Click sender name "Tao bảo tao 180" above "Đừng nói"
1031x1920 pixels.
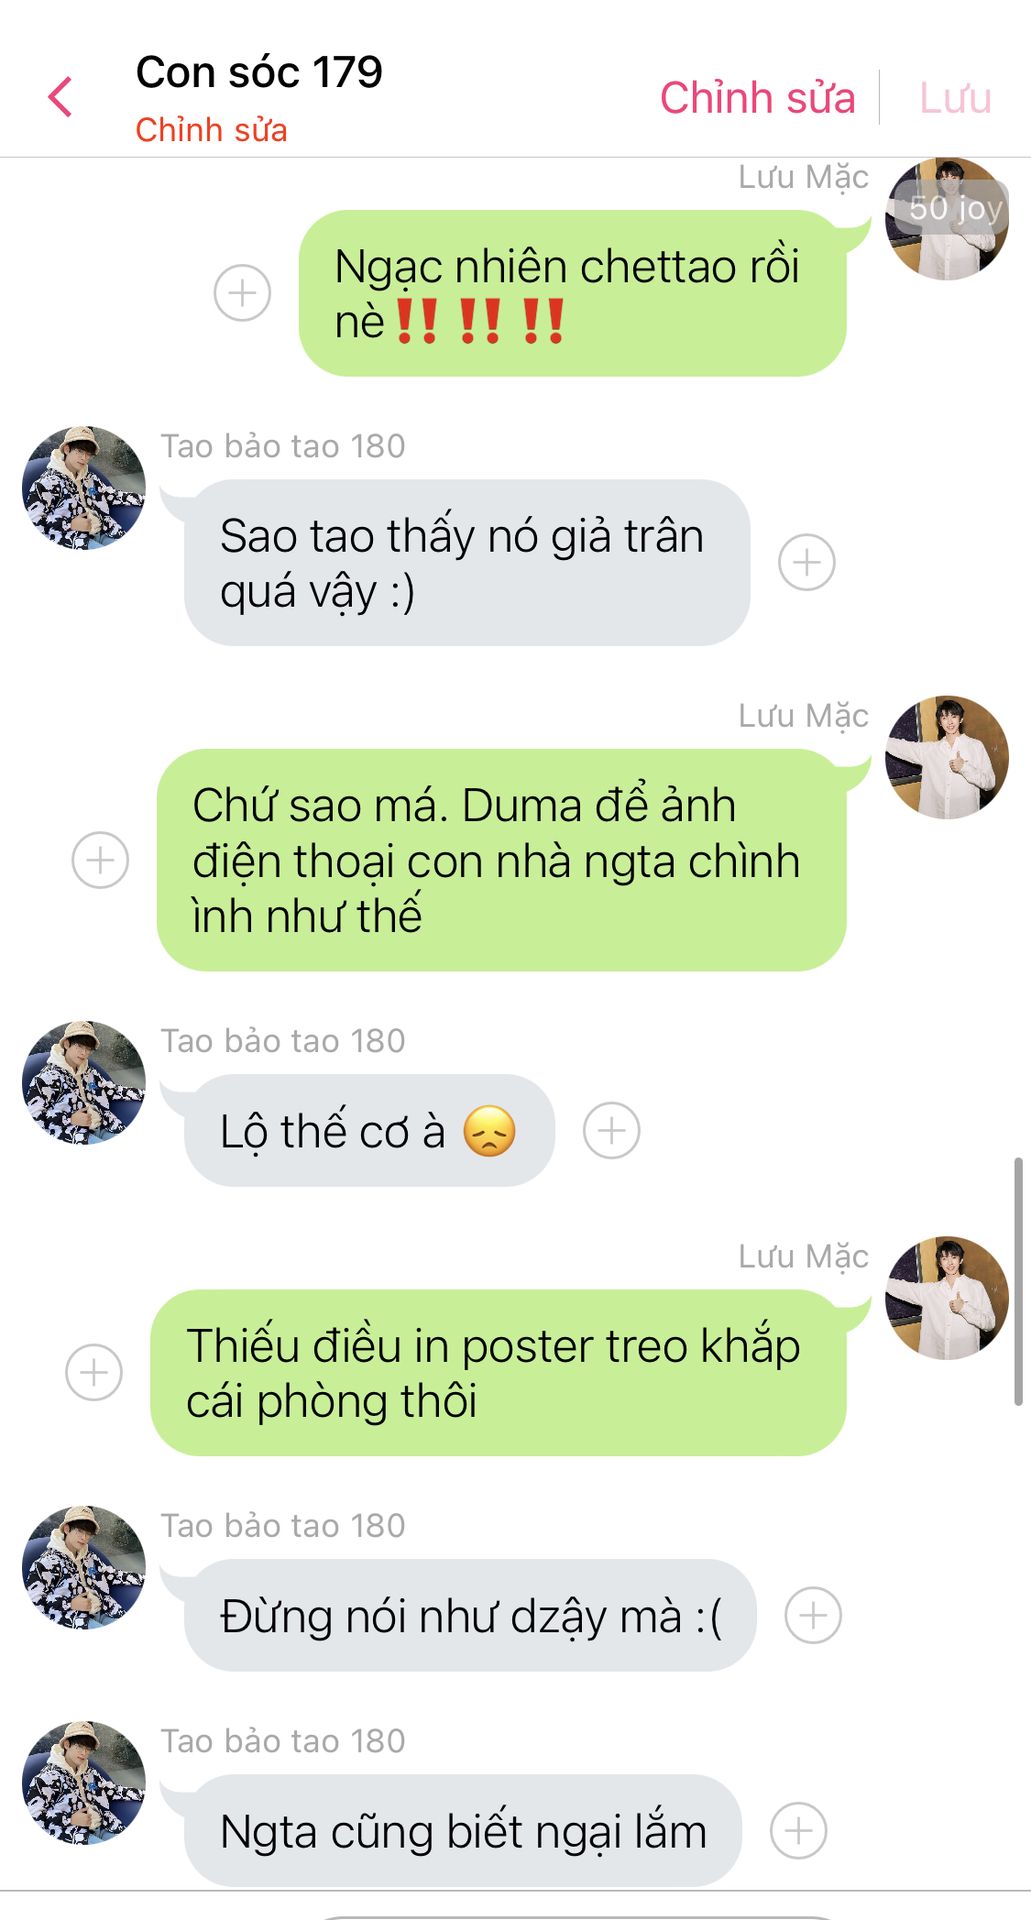click(283, 1526)
